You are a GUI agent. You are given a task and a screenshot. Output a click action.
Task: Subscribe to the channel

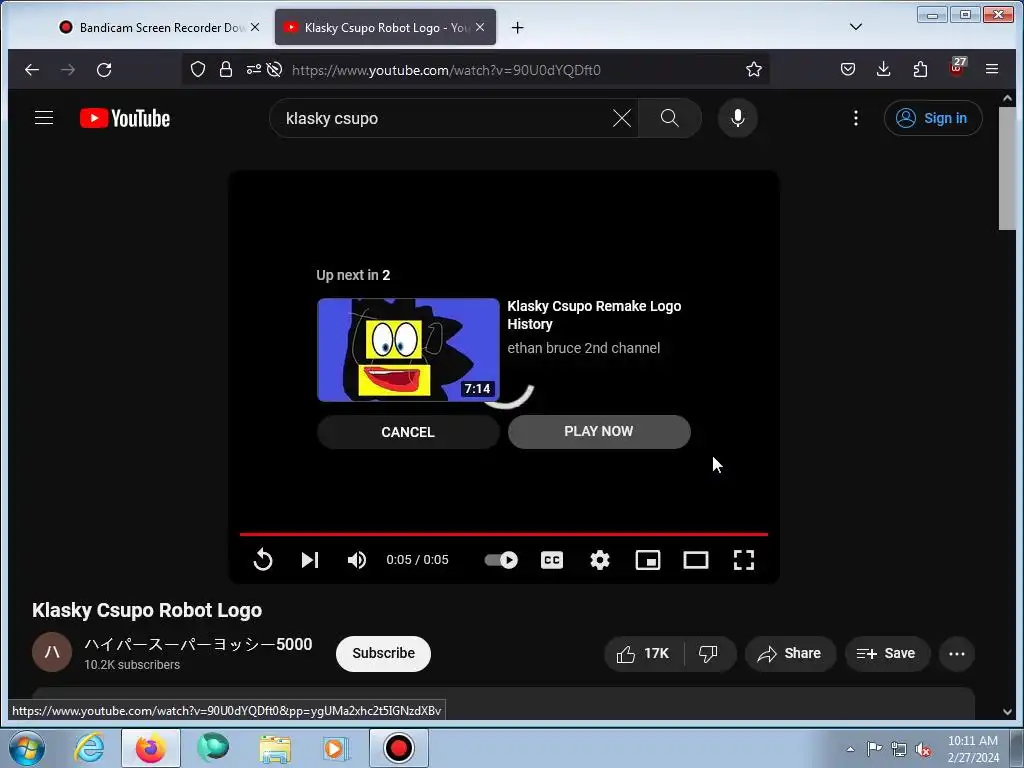(383, 654)
